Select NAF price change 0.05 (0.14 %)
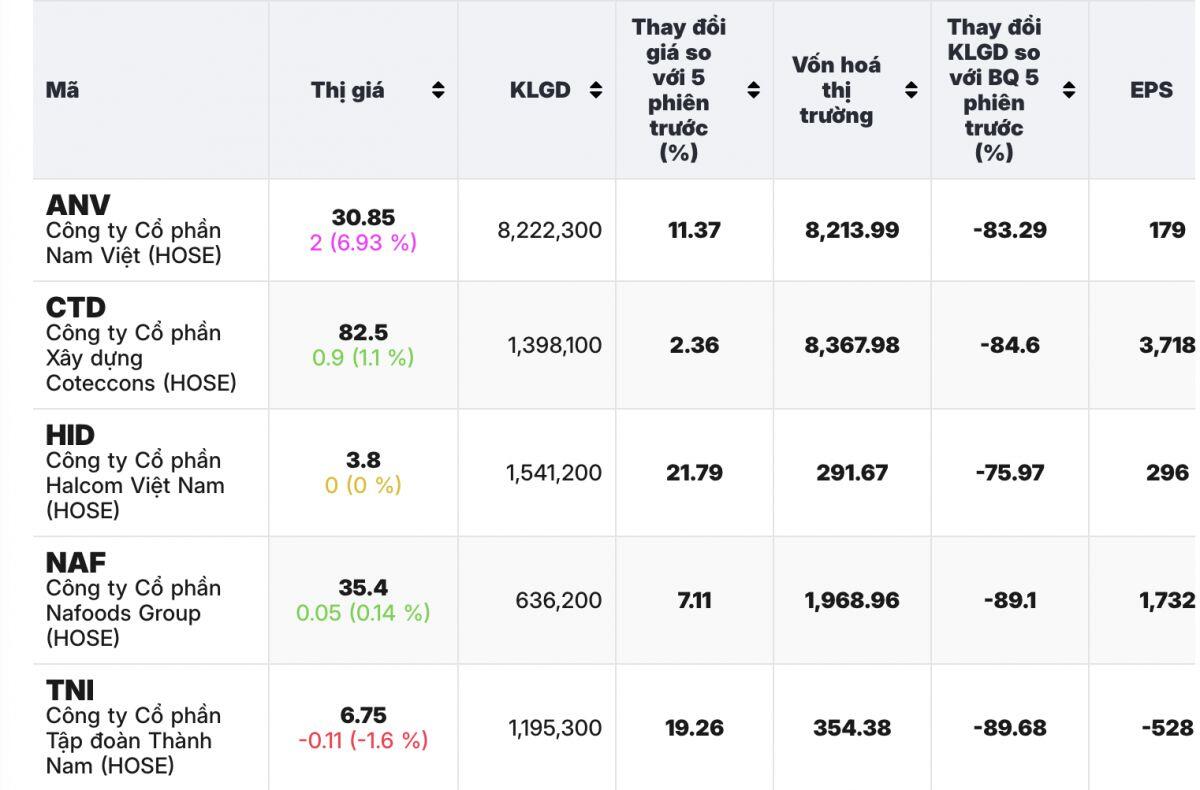The image size is (1200, 790). pyautogui.click(x=363, y=613)
